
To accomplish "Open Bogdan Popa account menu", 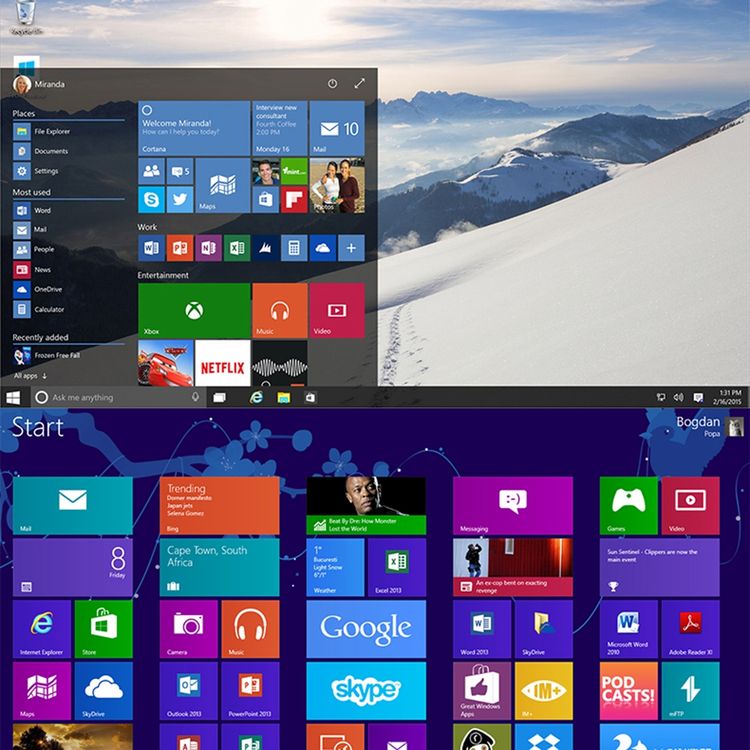I will pos(710,426).
